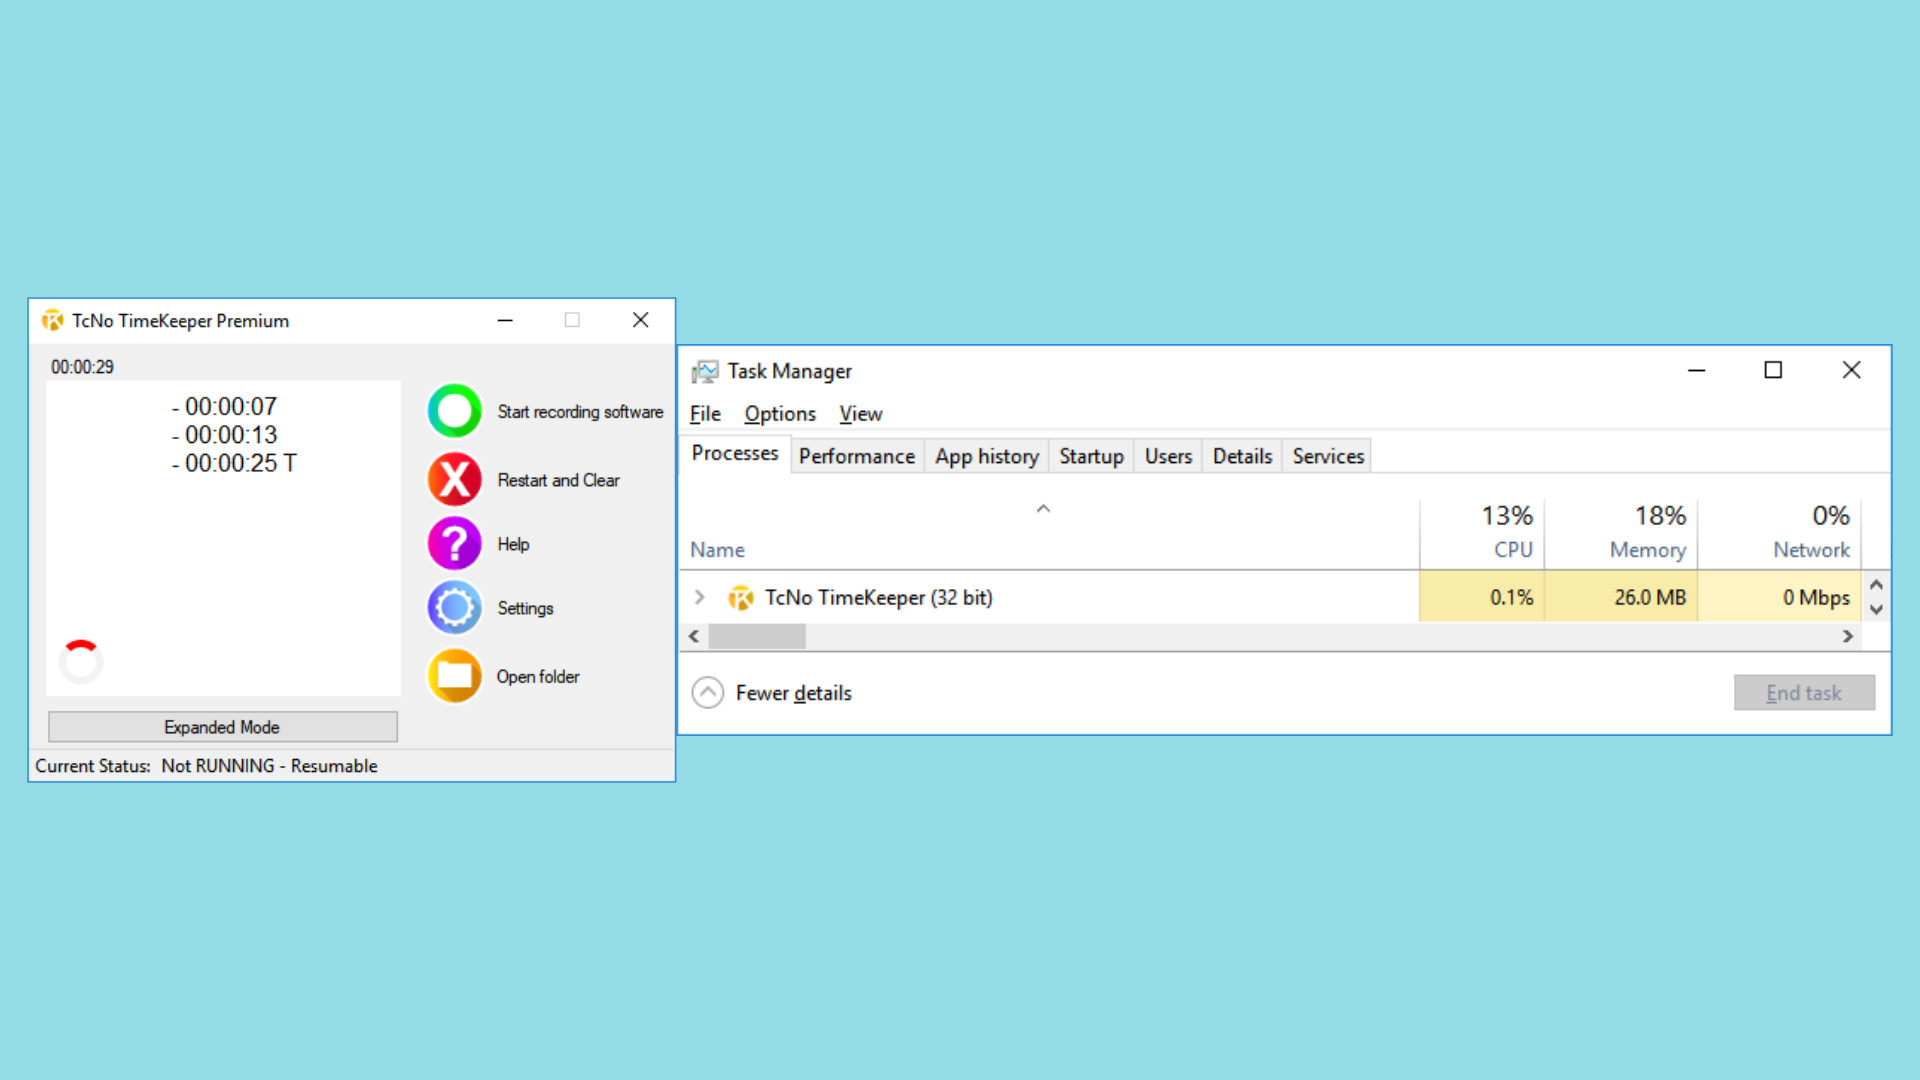Click the End task button

coord(1803,692)
